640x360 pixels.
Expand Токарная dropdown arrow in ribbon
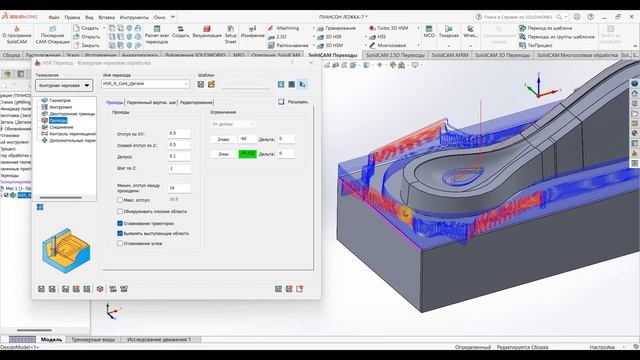click(449, 45)
